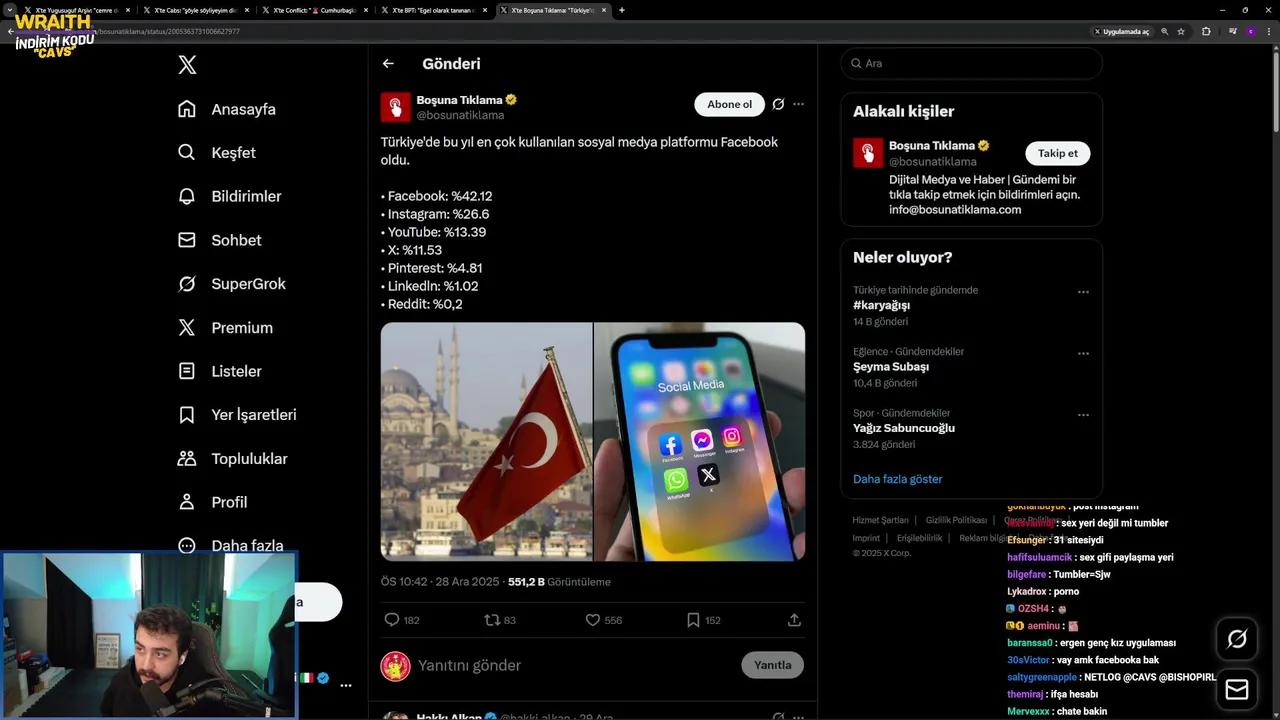Click the browser zoom magnifier icon
Screen dimensions: 1280x720
pos(1164,32)
